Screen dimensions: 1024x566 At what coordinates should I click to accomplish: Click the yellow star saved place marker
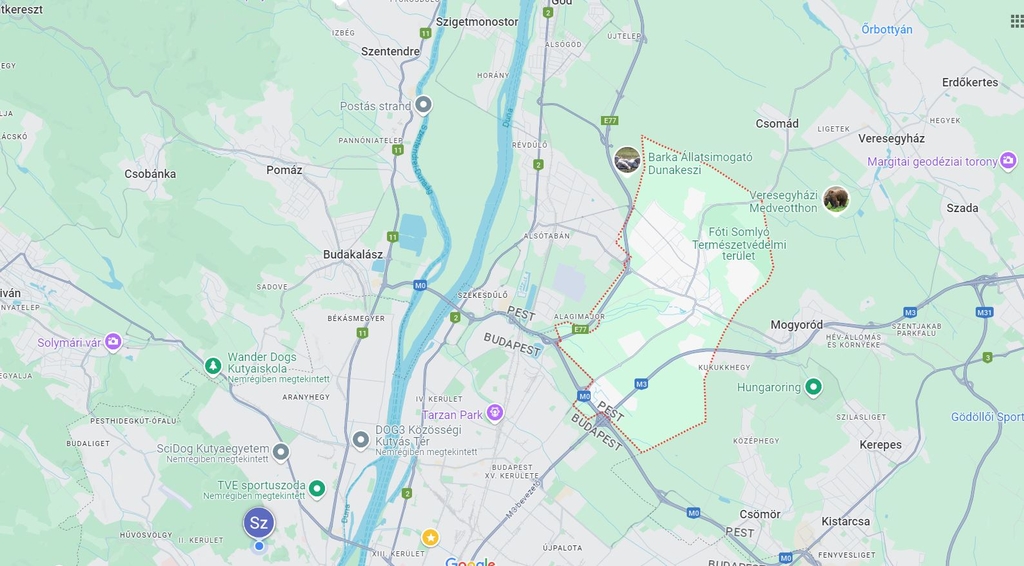click(x=430, y=537)
